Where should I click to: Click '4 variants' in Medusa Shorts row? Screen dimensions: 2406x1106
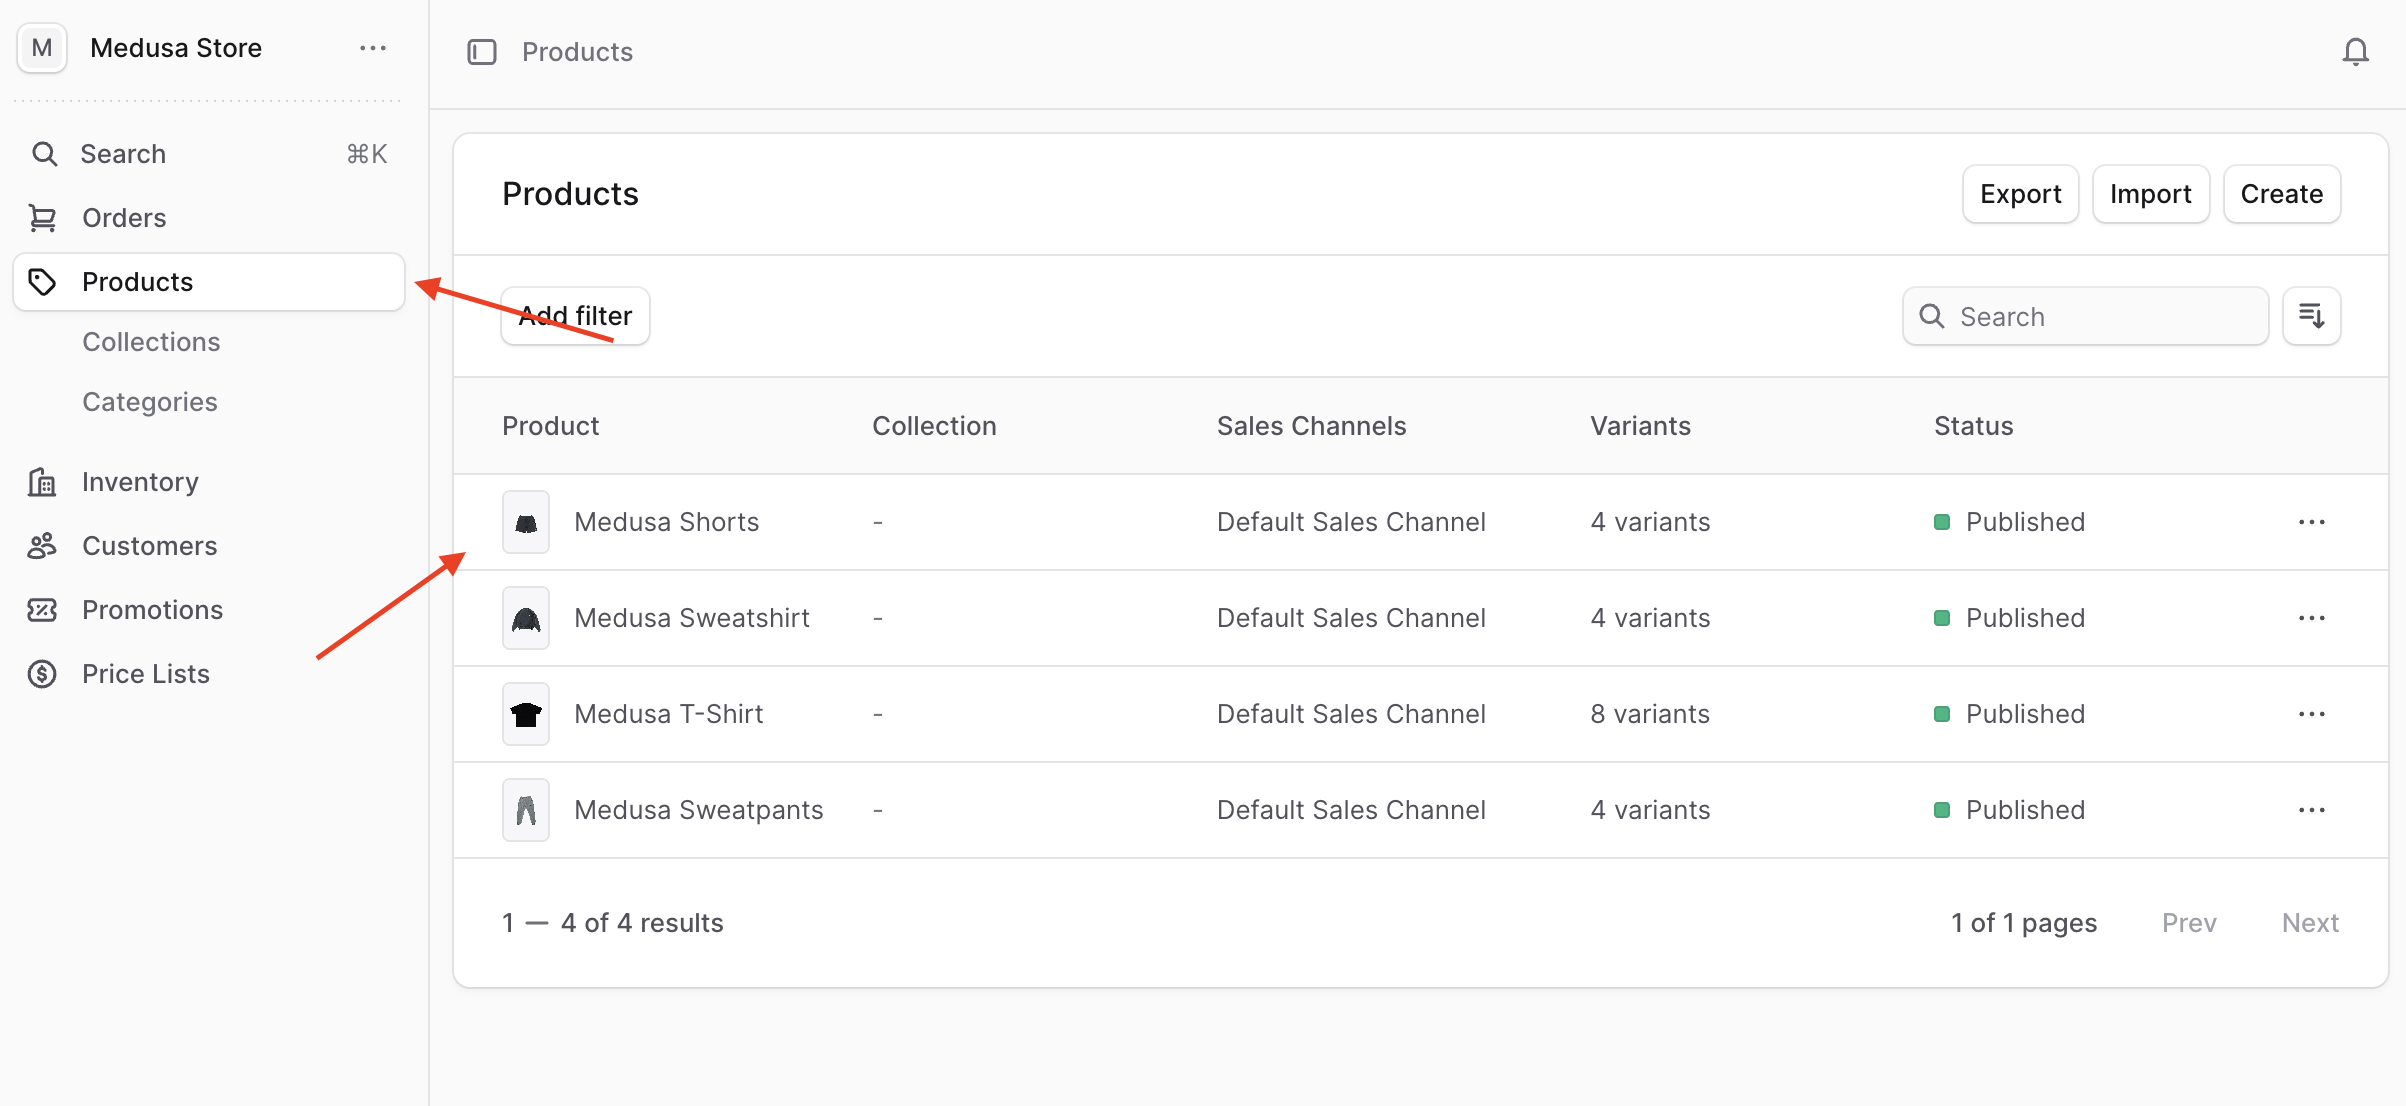pyautogui.click(x=1650, y=522)
